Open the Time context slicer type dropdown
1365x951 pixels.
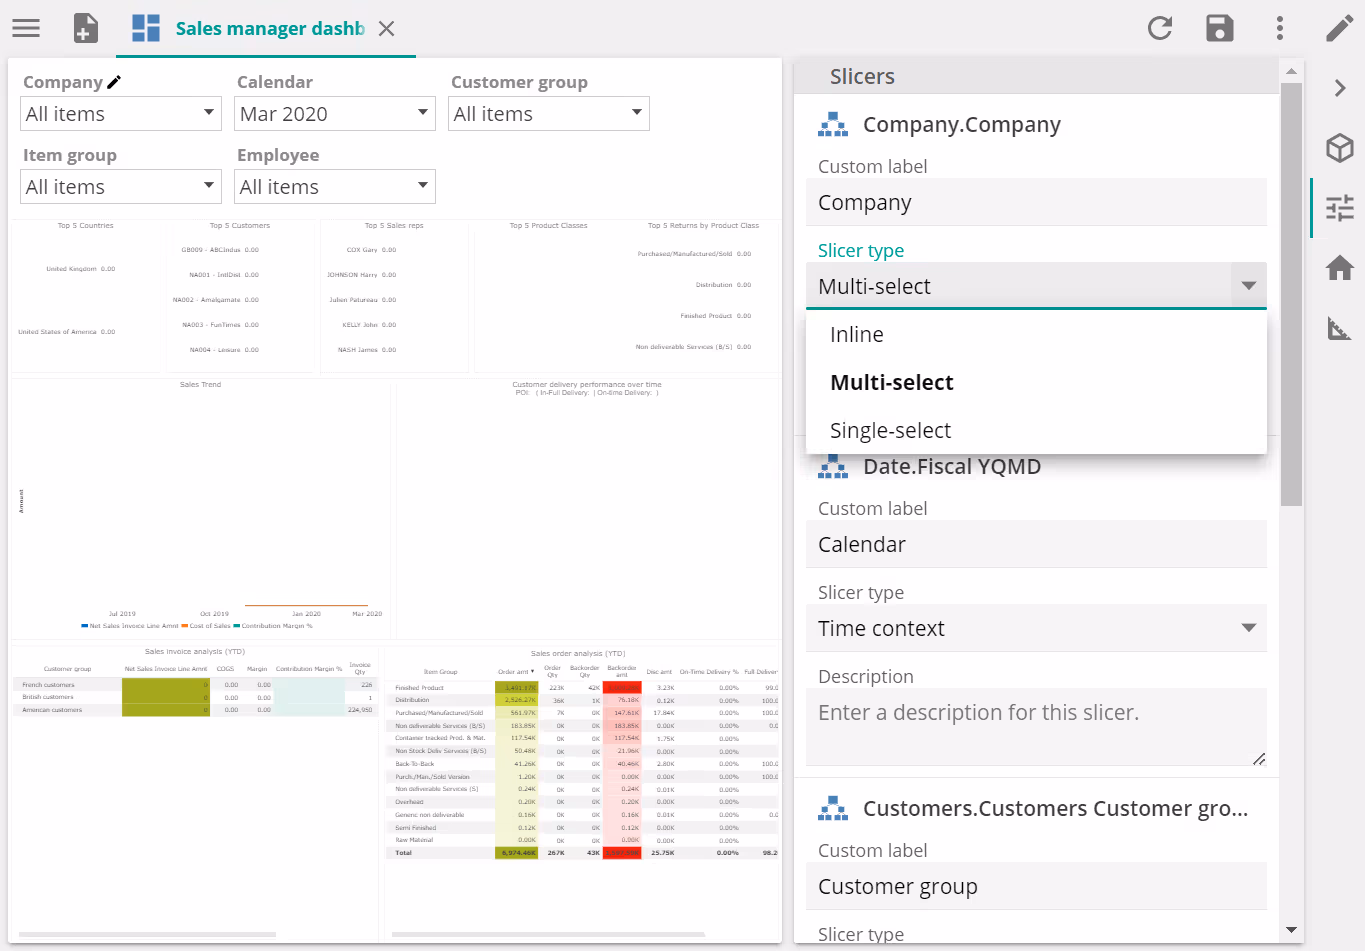(1036, 628)
